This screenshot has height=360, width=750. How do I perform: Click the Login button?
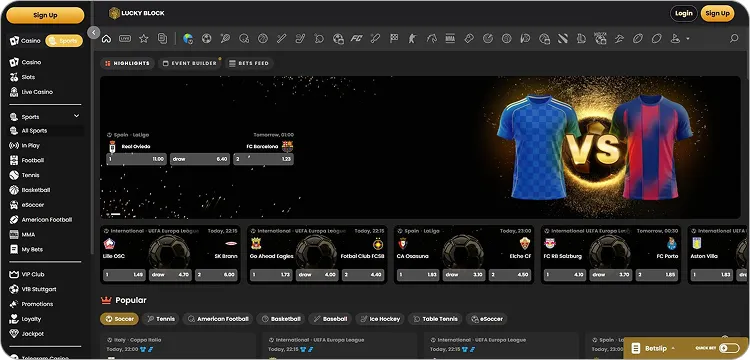coord(684,13)
